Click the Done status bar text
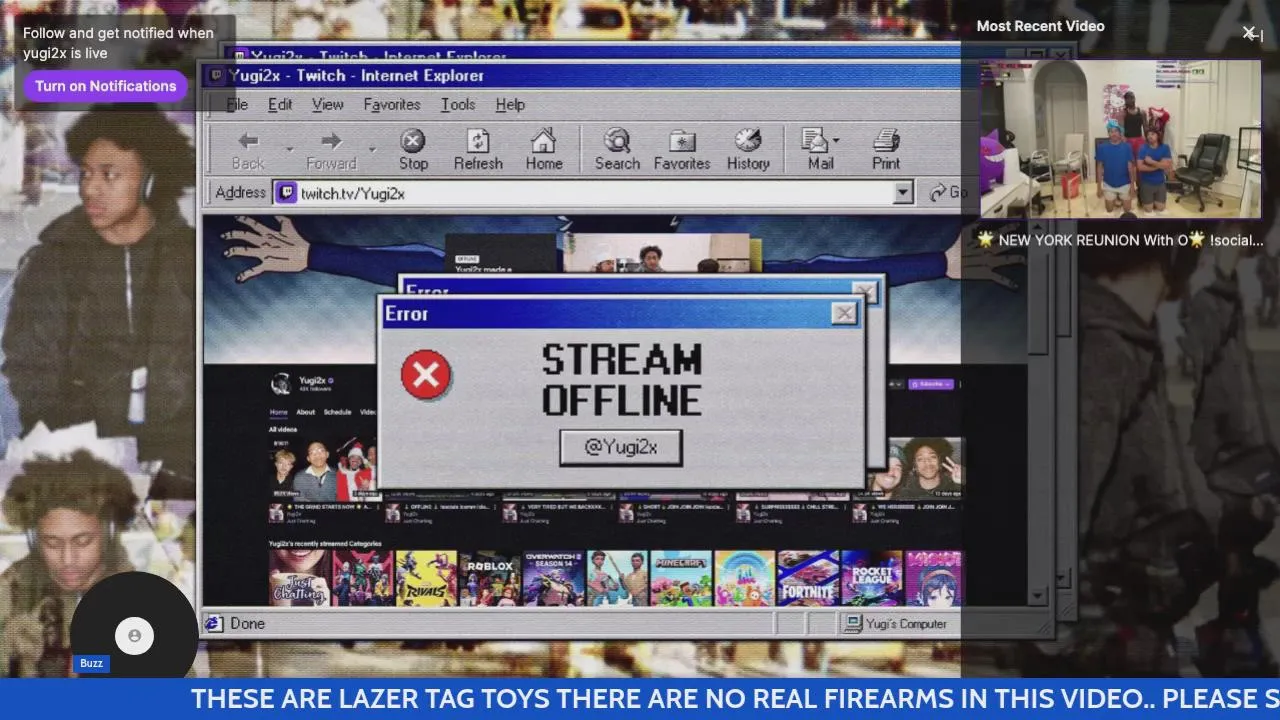The width and height of the screenshot is (1280, 720). (x=247, y=623)
